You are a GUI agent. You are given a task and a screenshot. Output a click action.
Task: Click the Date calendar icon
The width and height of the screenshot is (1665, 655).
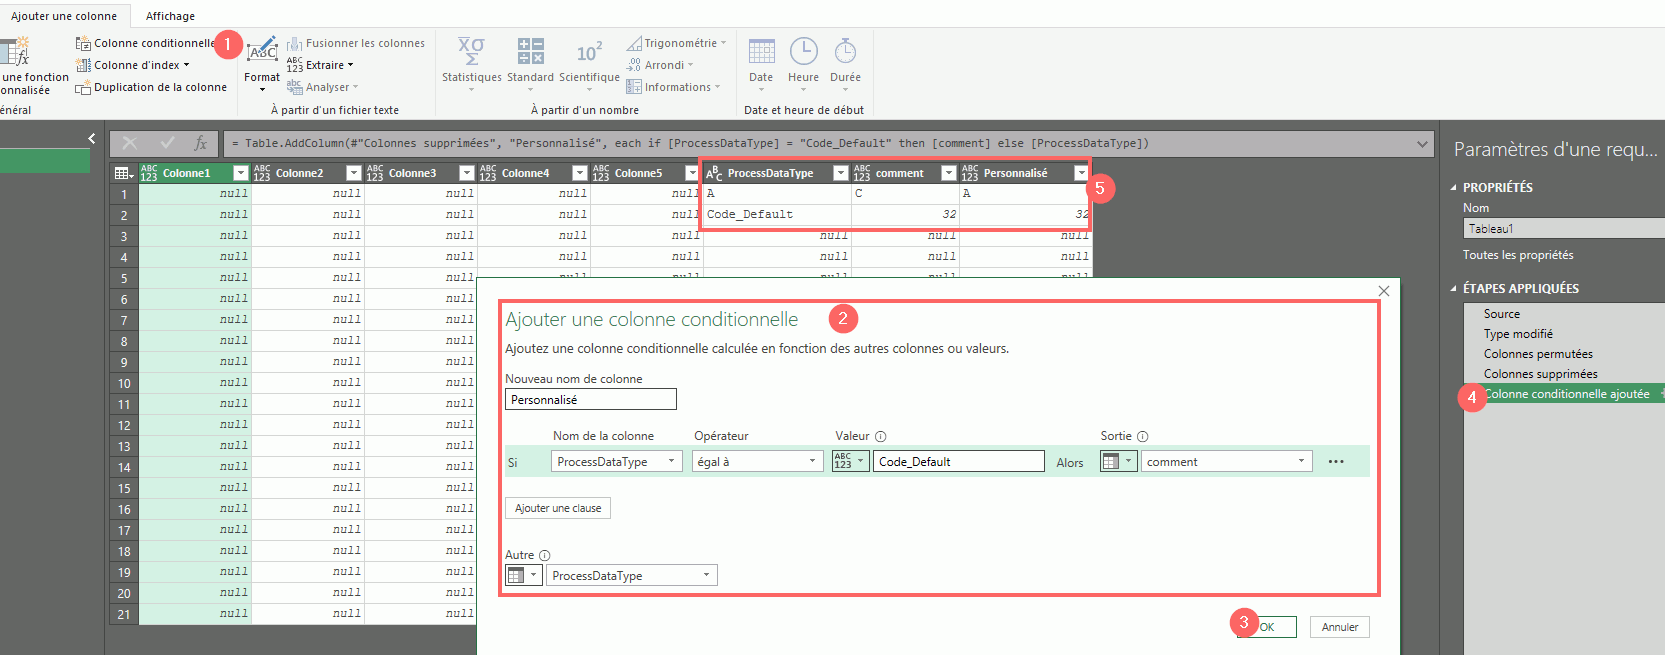761,51
